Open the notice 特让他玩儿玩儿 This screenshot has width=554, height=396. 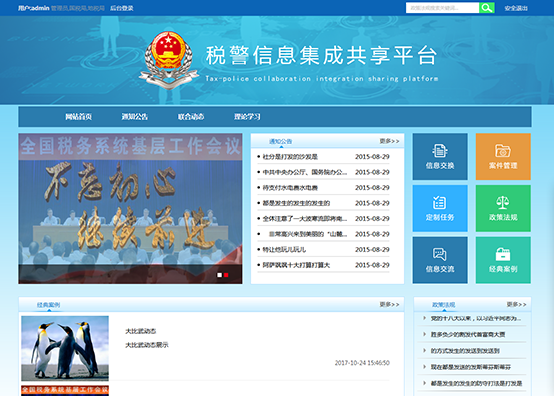pyautogui.click(x=284, y=250)
